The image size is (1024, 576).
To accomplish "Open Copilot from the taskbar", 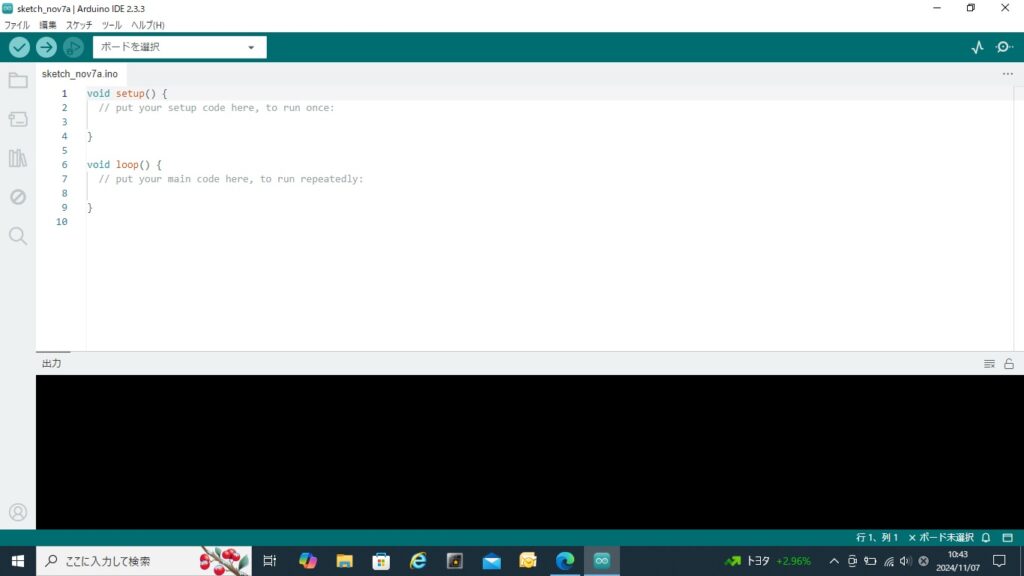I will (308, 561).
